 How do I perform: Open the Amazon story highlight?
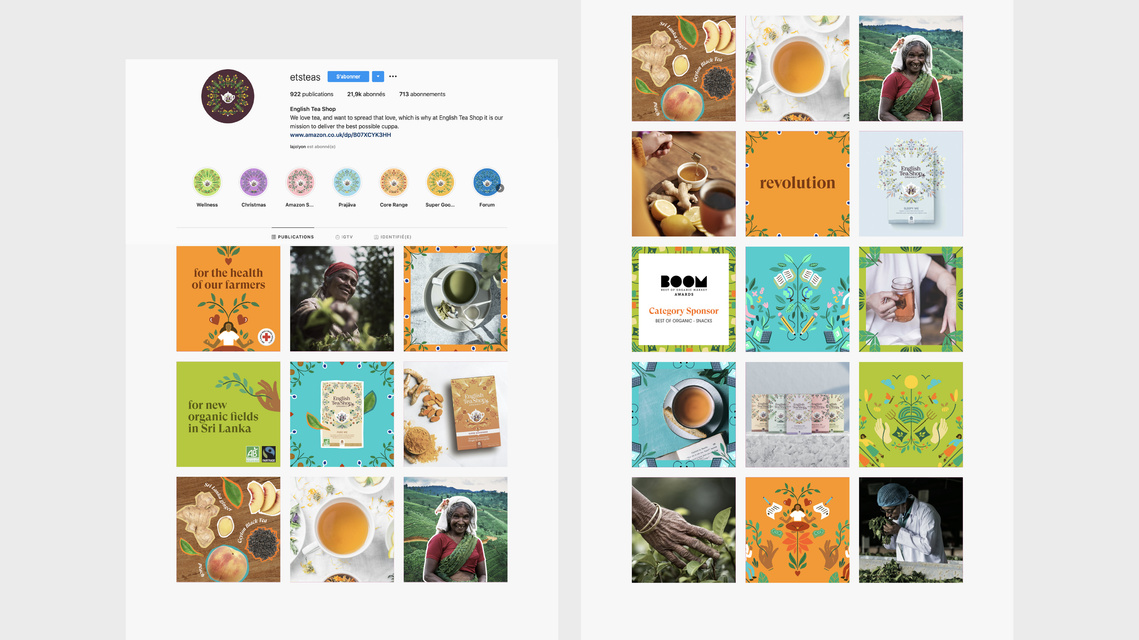coord(300,182)
